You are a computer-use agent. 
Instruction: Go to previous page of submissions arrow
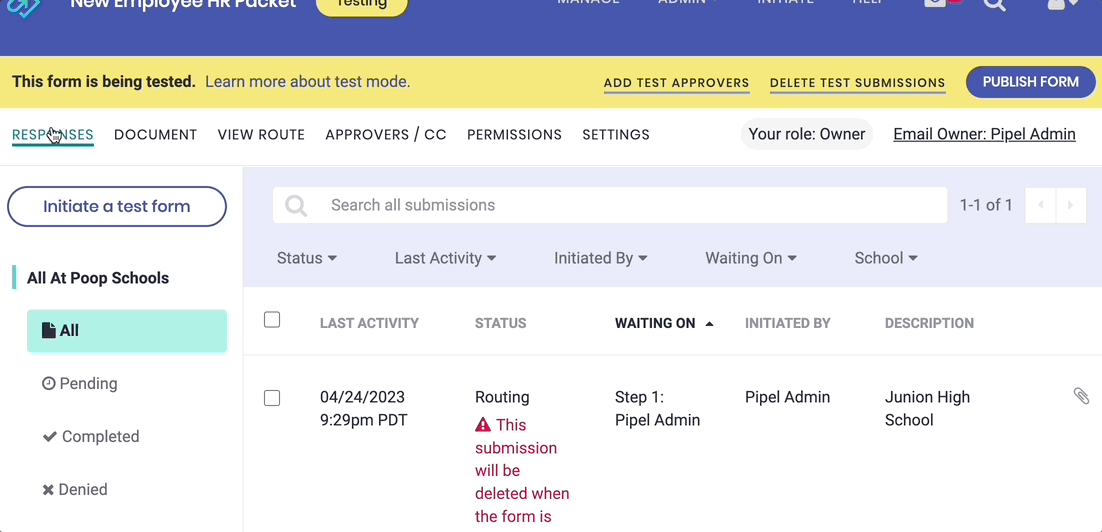coord(1040,205)
